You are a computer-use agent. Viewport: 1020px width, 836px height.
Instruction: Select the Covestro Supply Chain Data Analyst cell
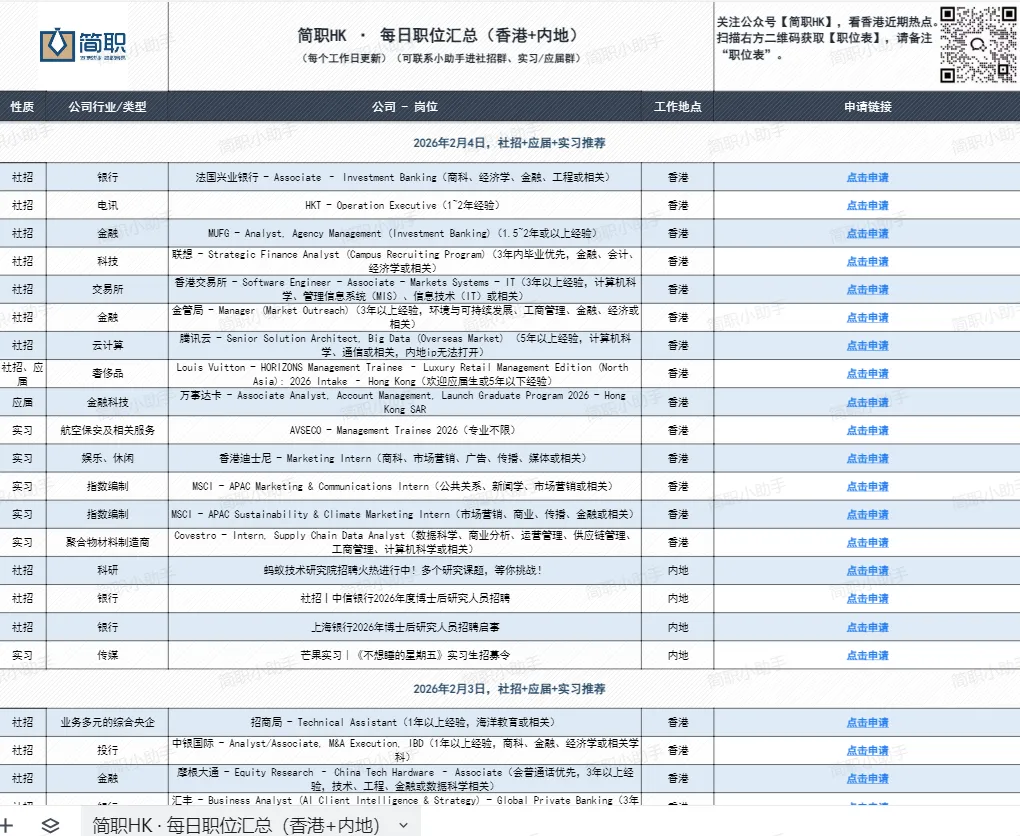coord(405,542)
